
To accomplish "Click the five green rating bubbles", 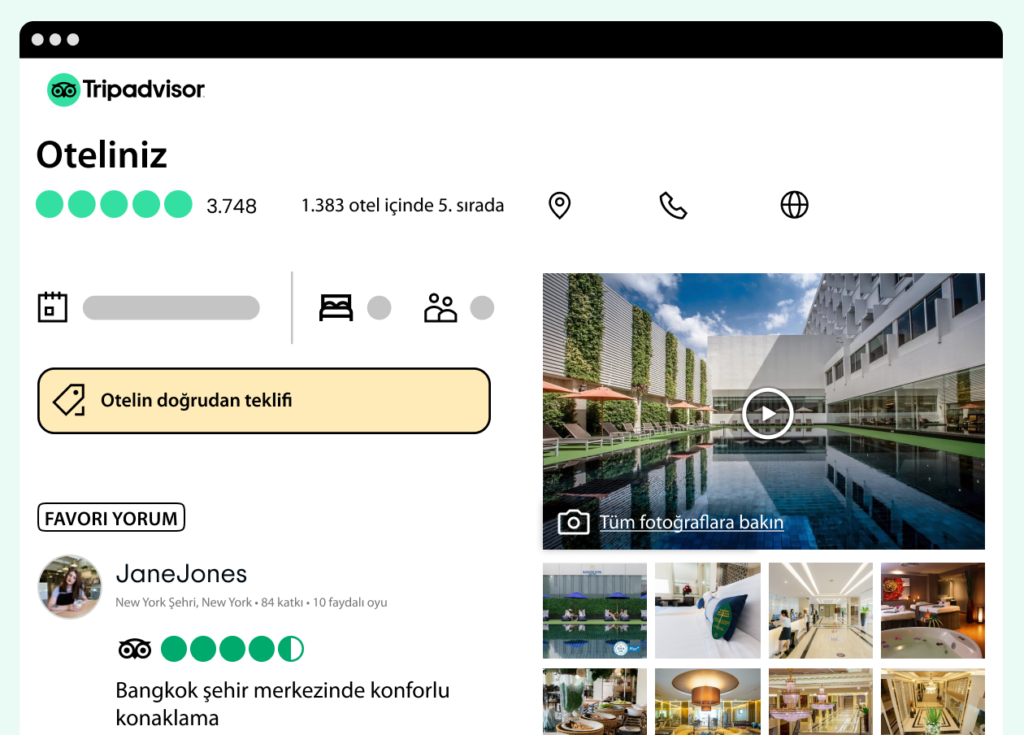I will [114, 204].
